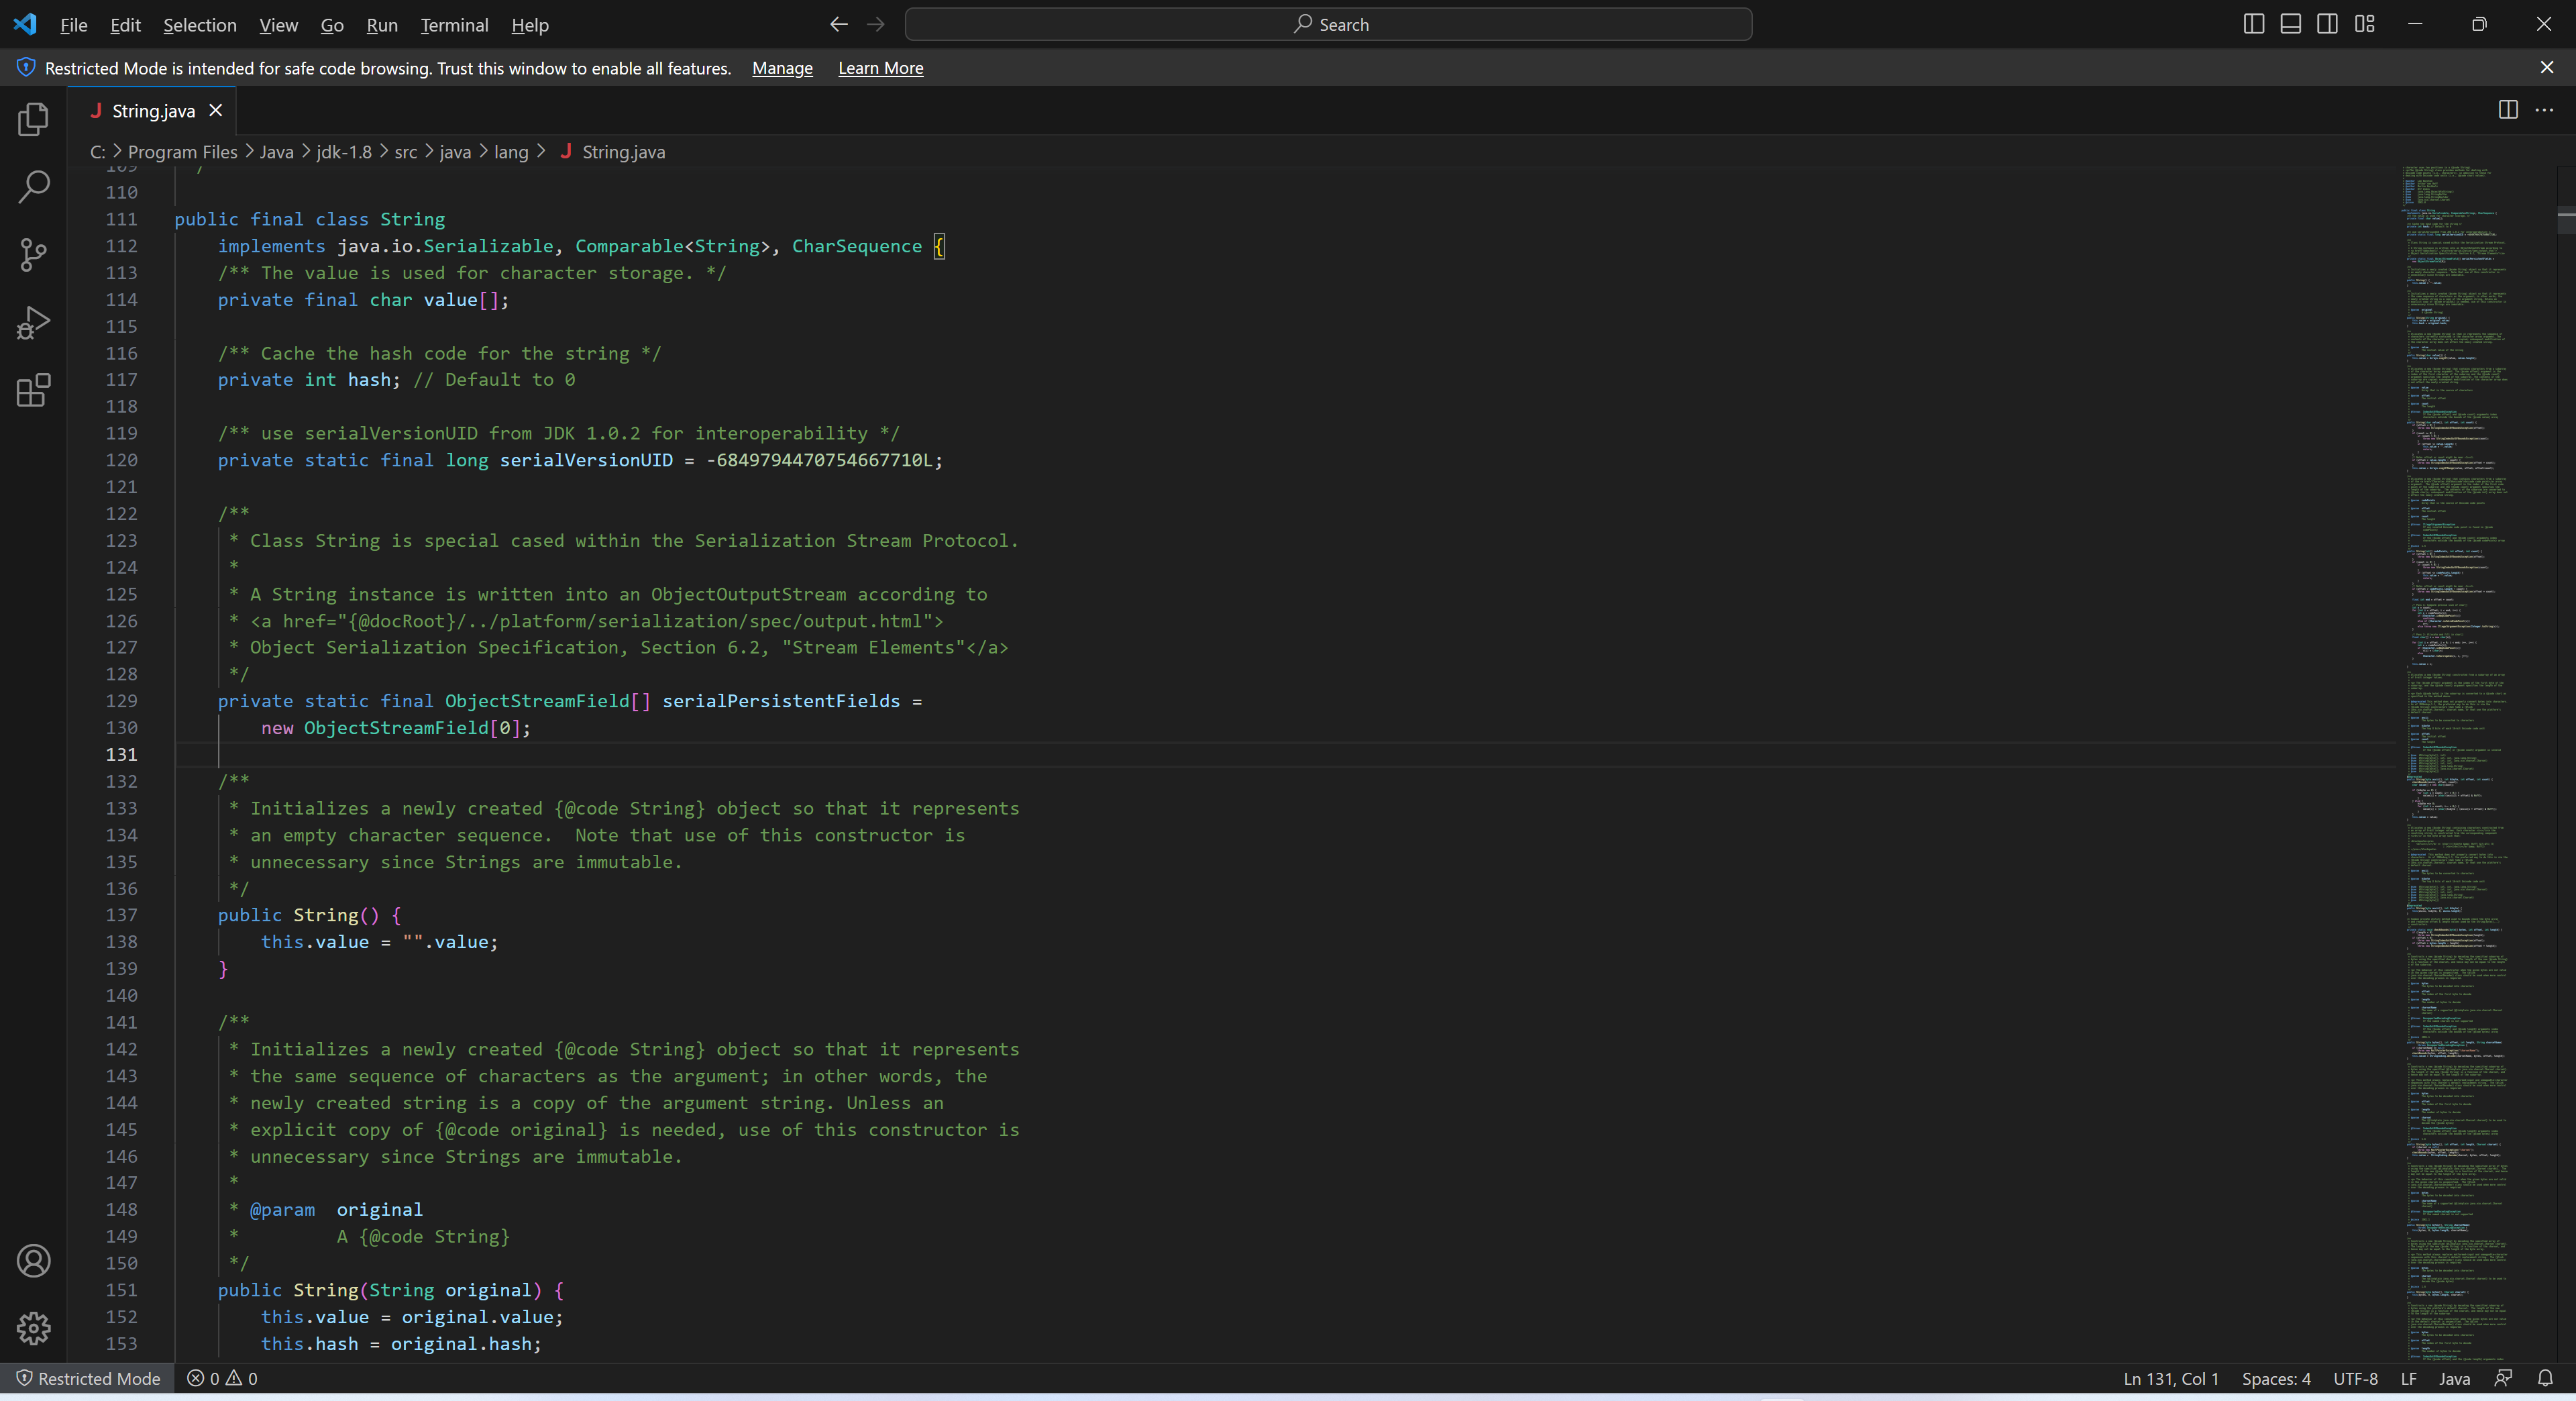Expand the C: breadcrumb
The width and height of the screenshot is (2576, 1401).
[97, 152]
